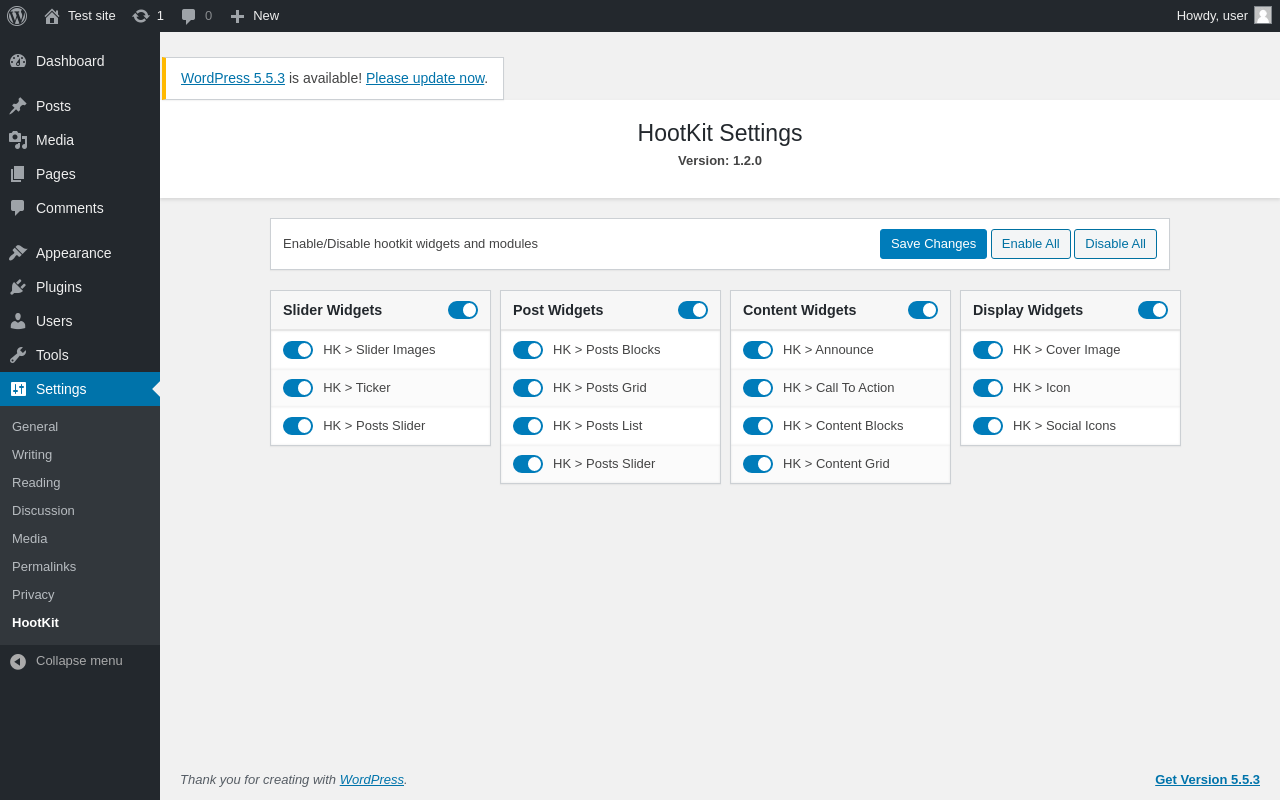This screenshot has height=800, width=1280.
Task: Click the Dashboard gauge icon
Action: pyautogui.click(x=18, y=61)
